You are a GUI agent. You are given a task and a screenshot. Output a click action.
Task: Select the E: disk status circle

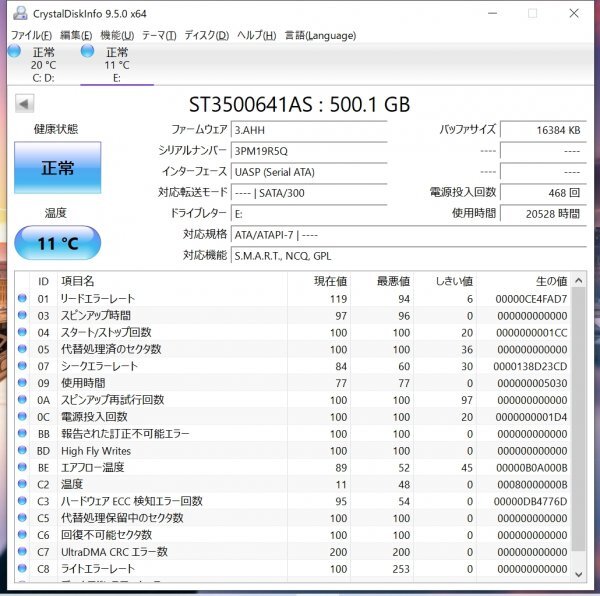click(x=88, y=51)
